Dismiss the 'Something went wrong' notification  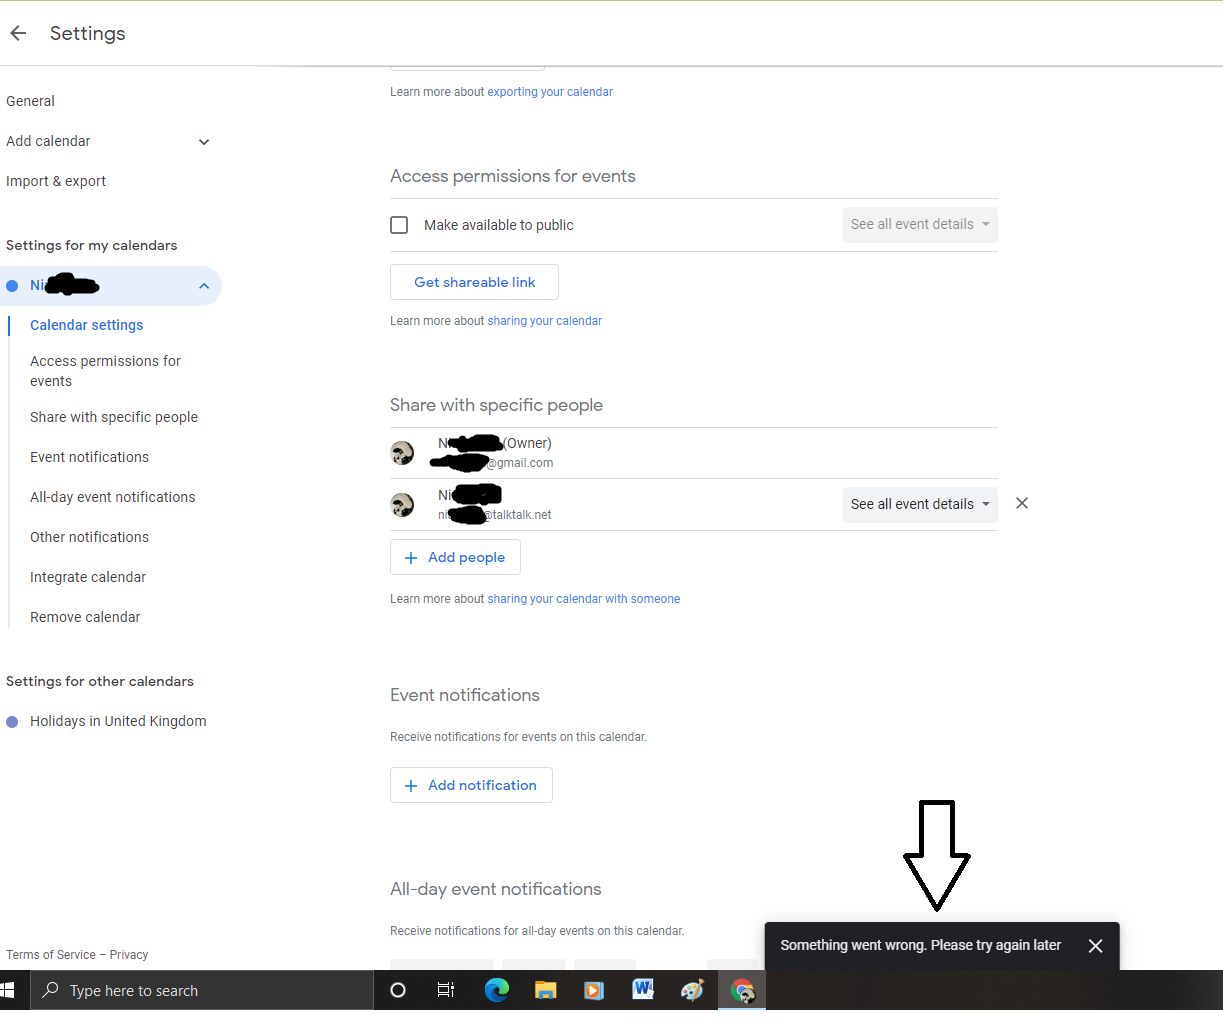1095,946
